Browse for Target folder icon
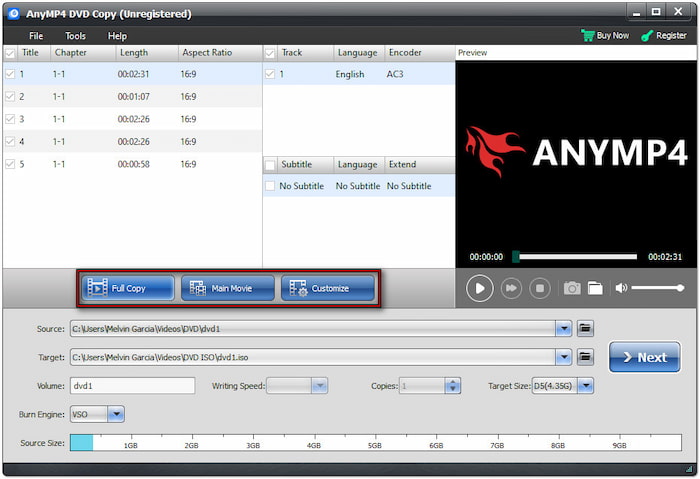The width and height of the screenshot is (700, 479). [586, 357]
